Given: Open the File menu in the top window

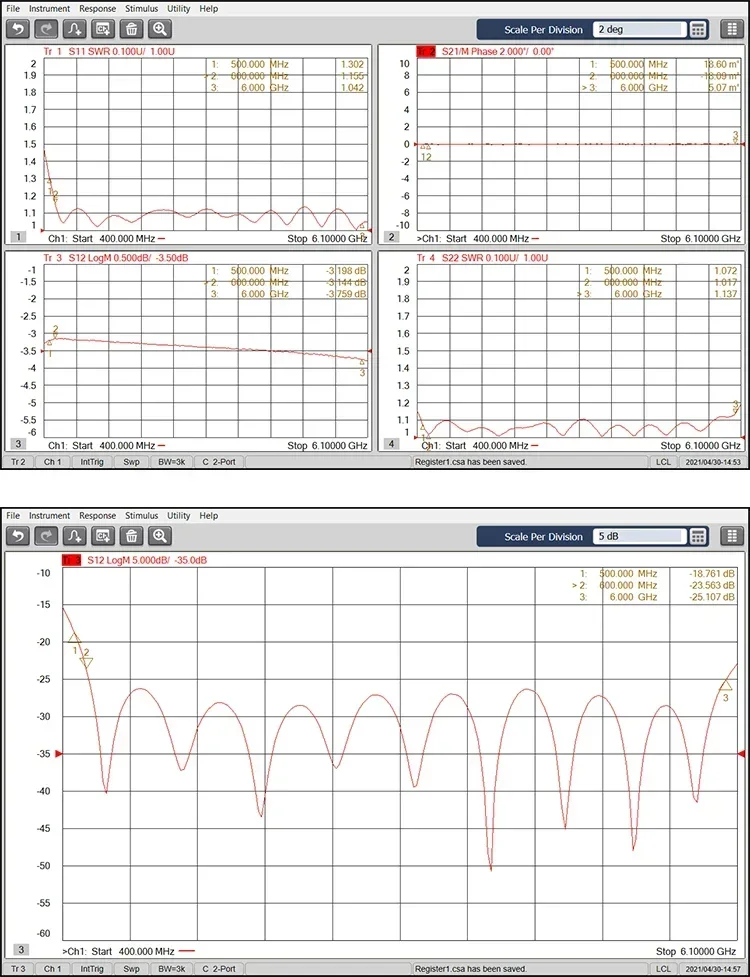Looking at the screenshot, I should [13, 9].
